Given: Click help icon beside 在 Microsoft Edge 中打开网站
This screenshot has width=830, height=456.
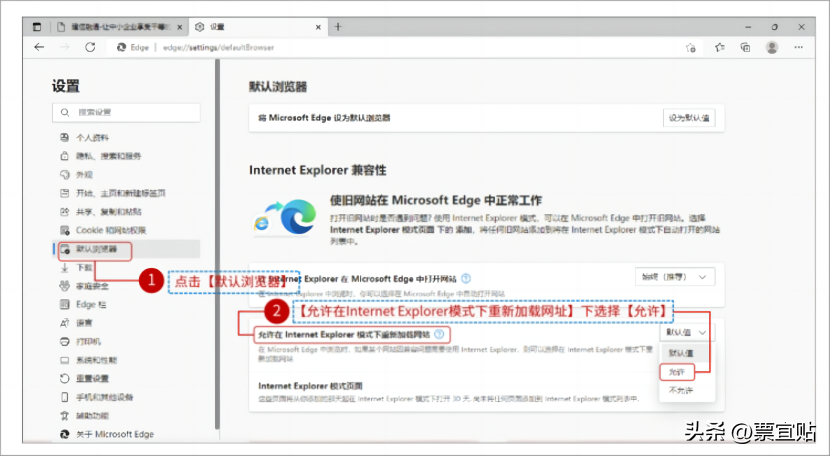Looking at the screenshot, I should (x=466, y=279).
